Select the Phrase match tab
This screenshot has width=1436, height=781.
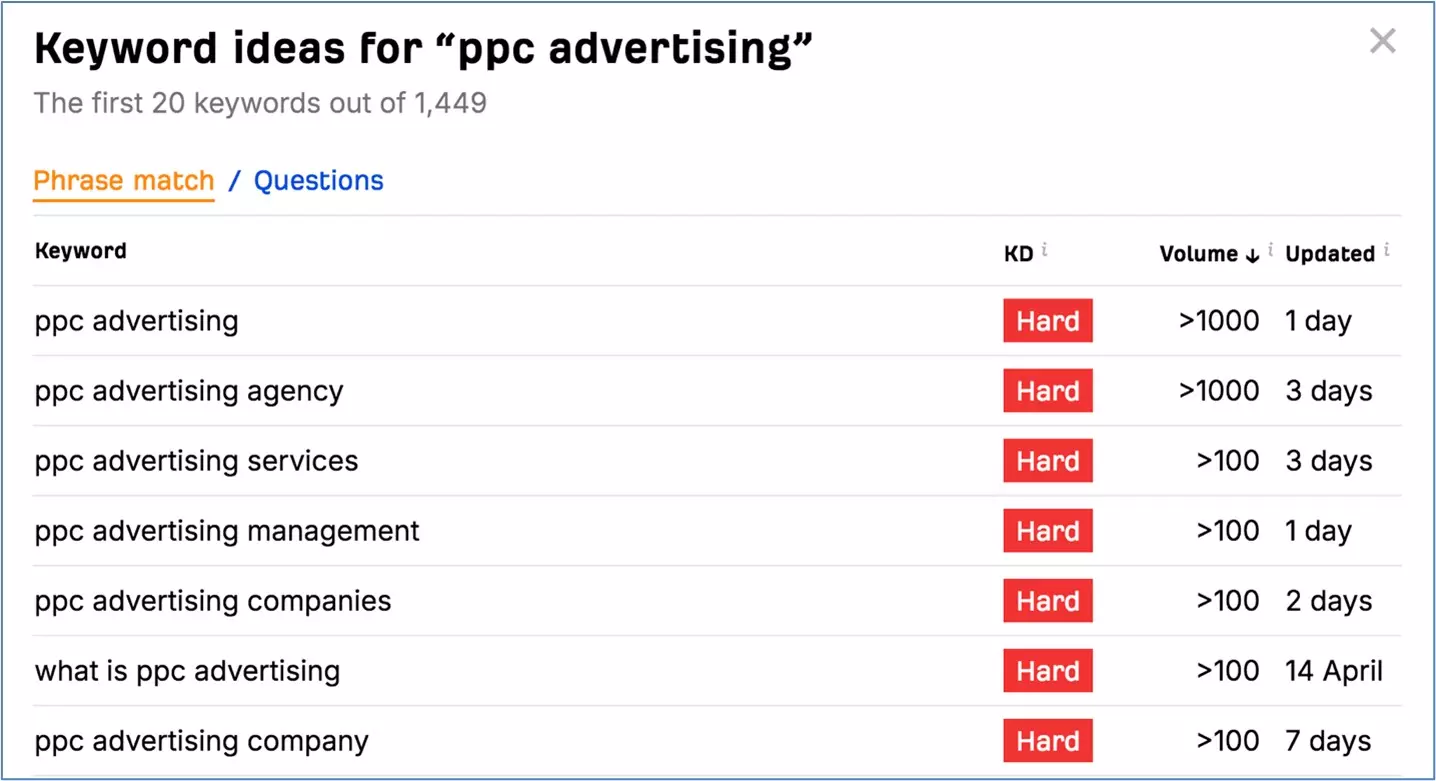[x=124, y=181]
